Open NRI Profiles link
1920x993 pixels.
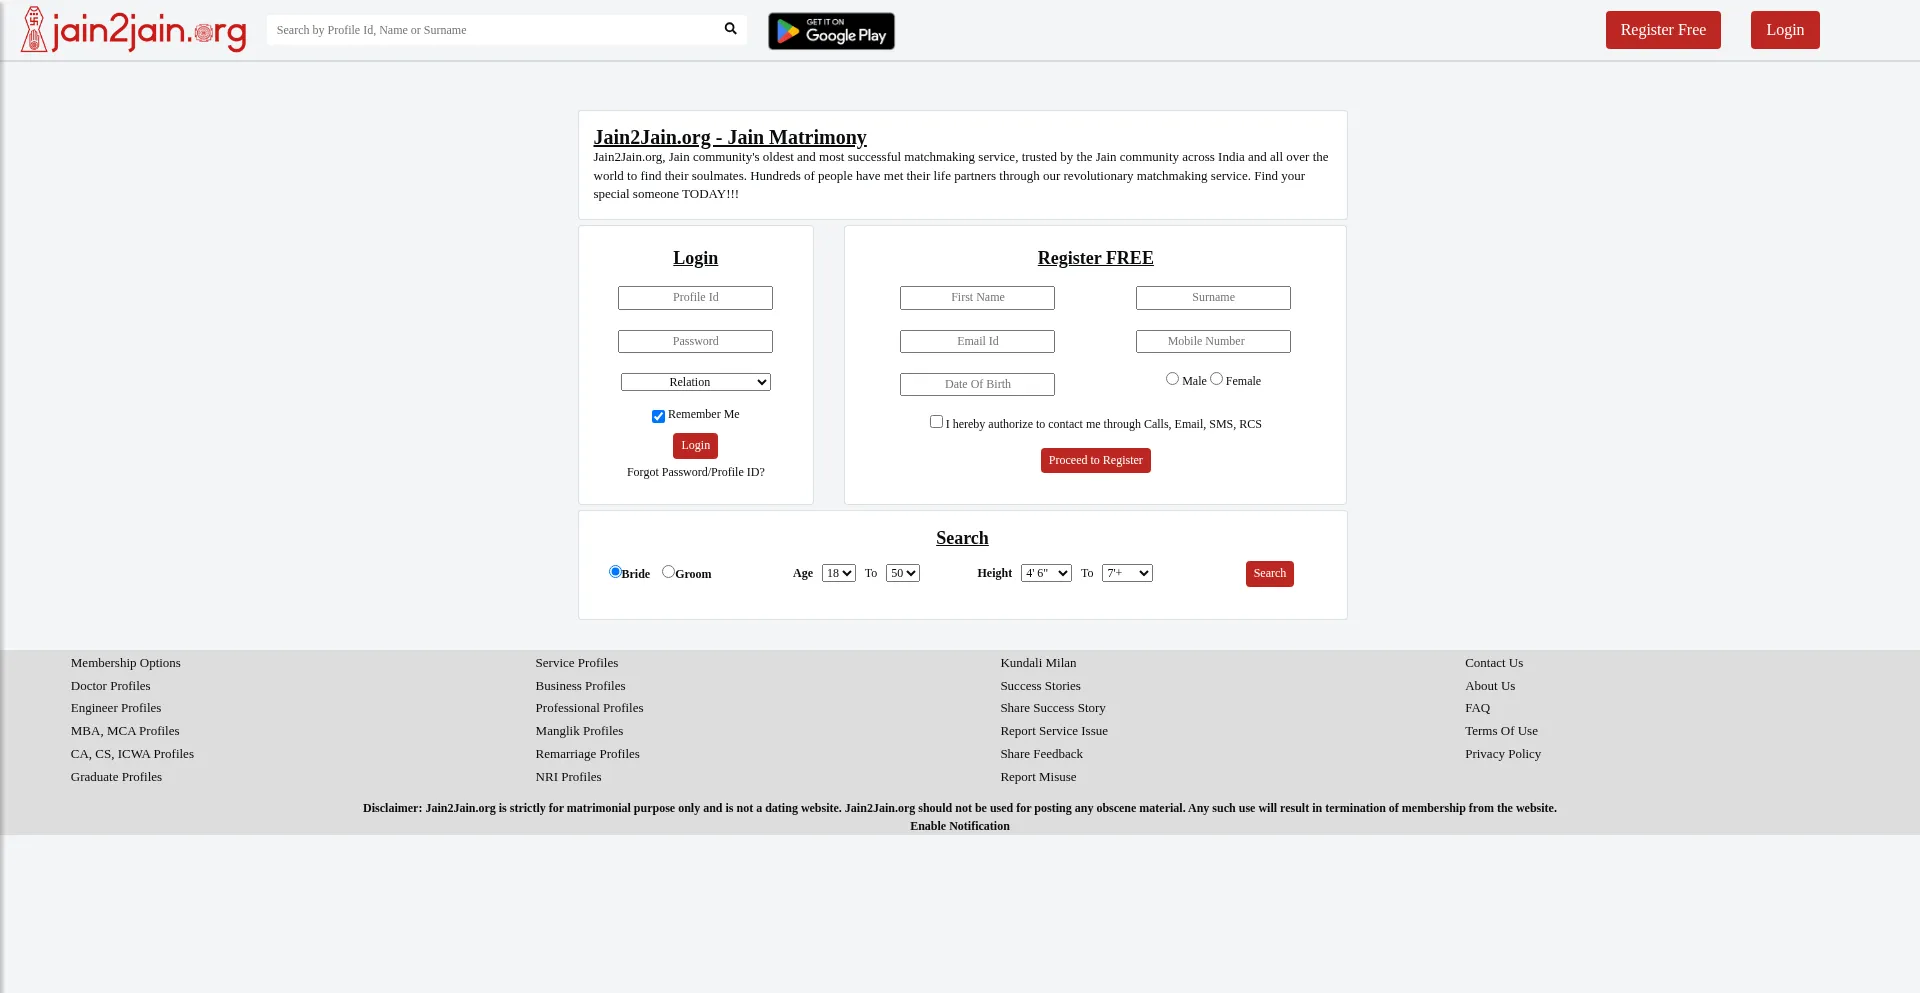[x=568, y=777]
